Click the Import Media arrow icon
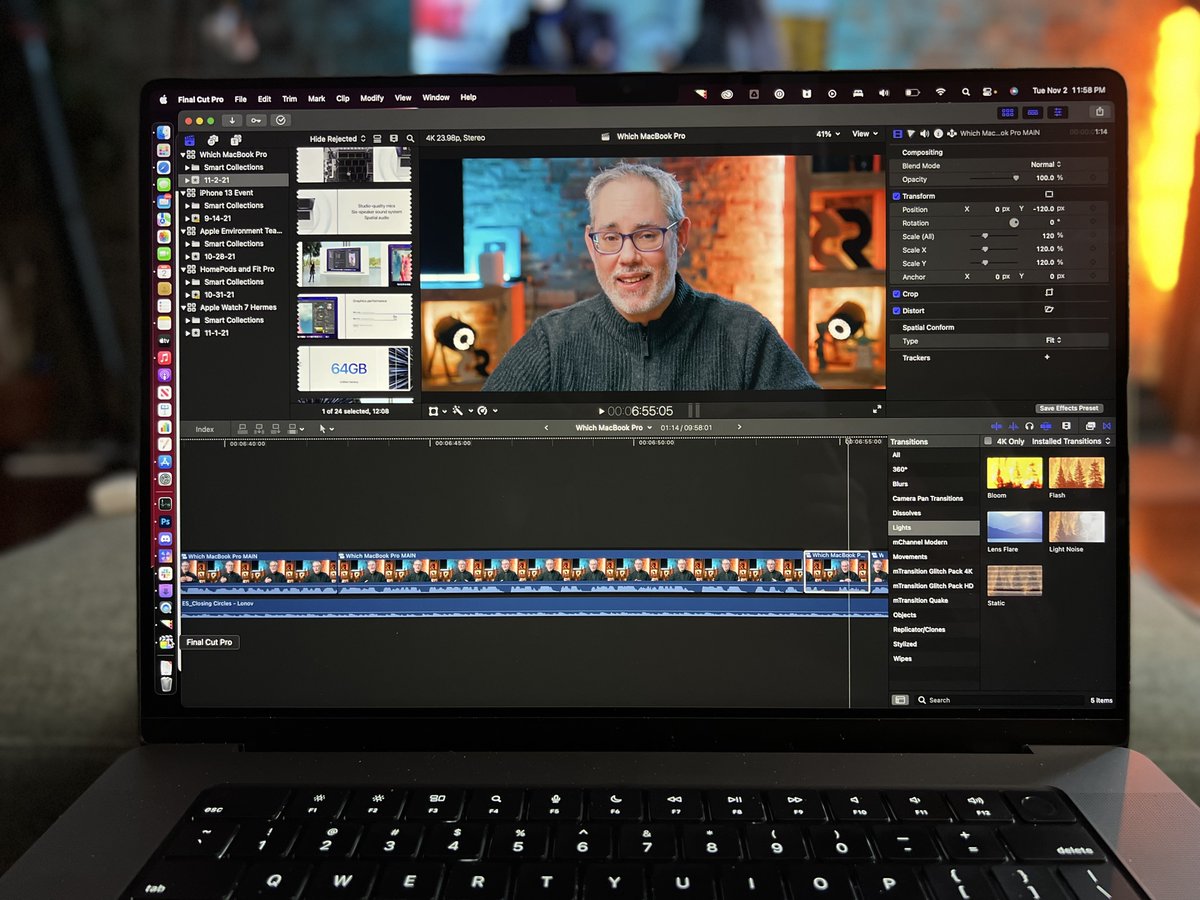The height and width of the screenshot is (900, 1200). [x=233, y=120]
